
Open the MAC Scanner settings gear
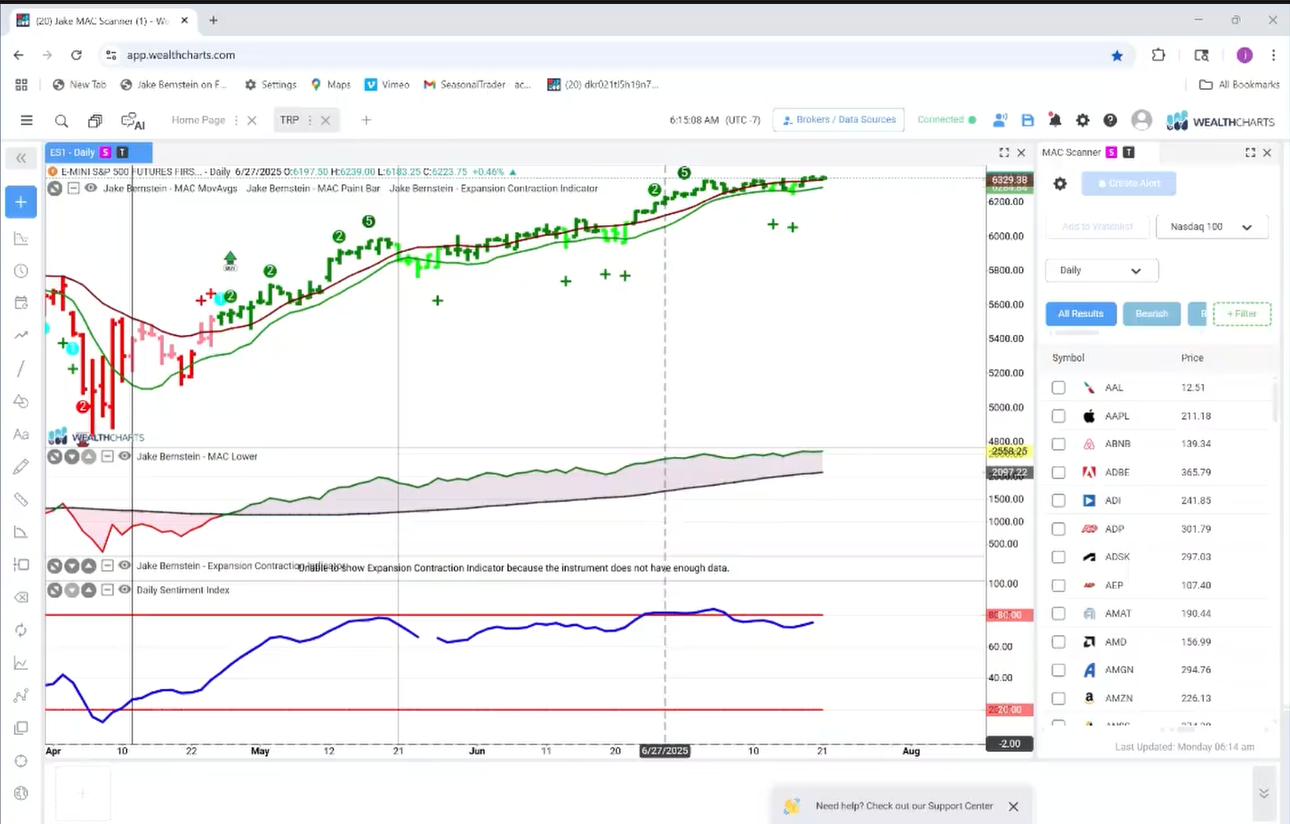(x=1060, y=184)
